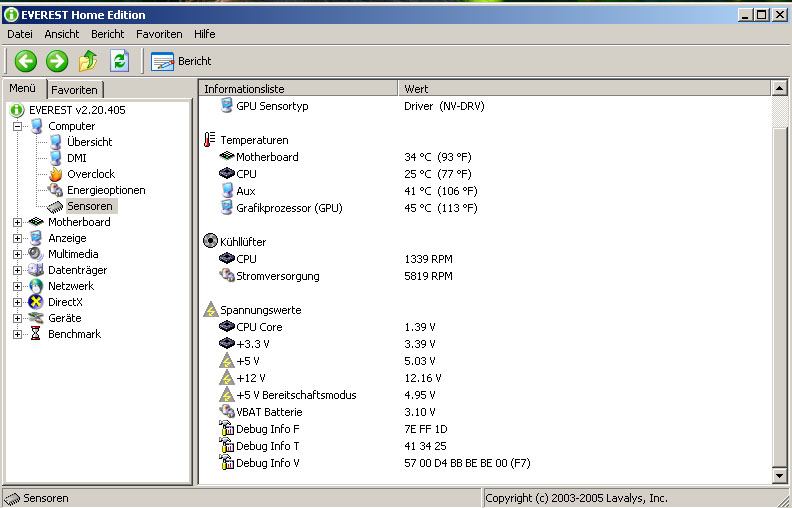Click the Kühllüfter fan icon
Screen dimensions: 792x508
click(x=210, y=241)
